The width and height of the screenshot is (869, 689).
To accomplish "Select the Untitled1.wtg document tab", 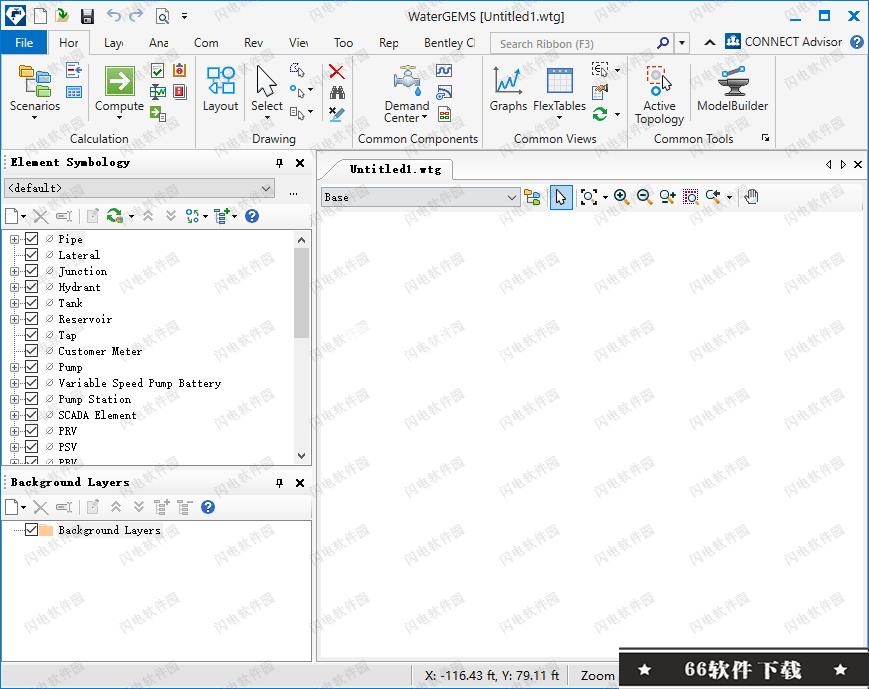I will click(x=395, y=170).
